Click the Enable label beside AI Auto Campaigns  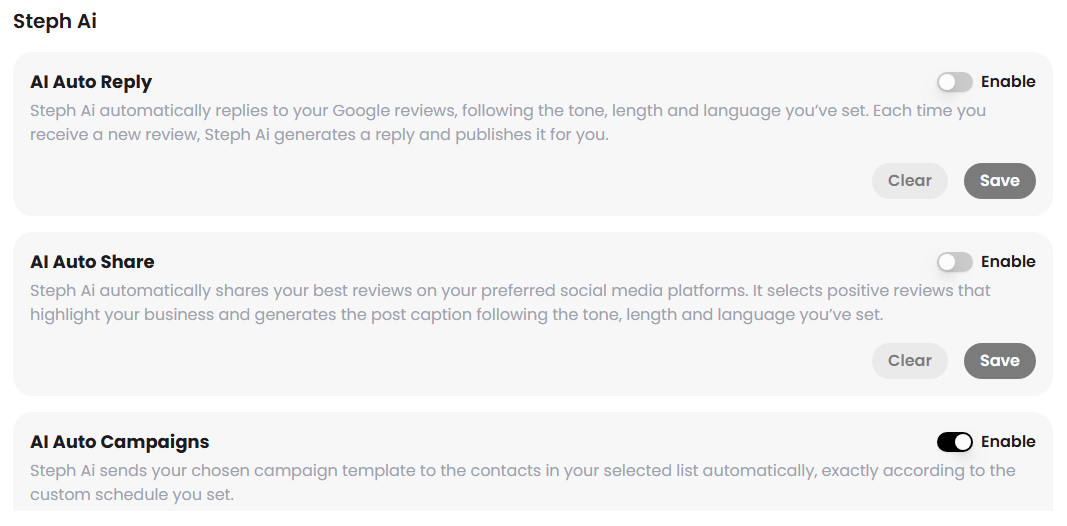pos(1008,442)
